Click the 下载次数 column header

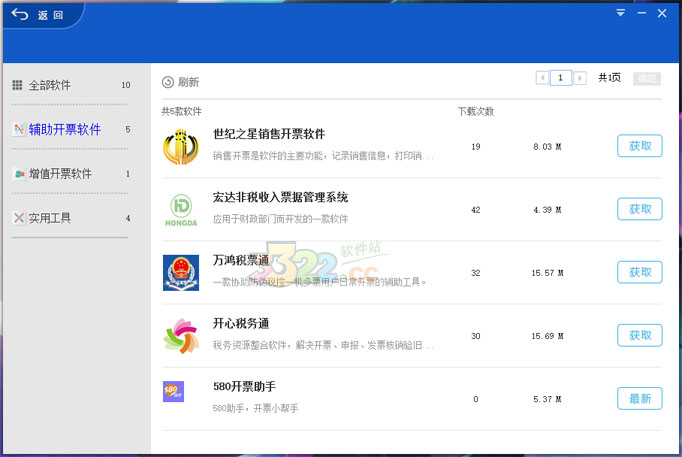(x=476, y=112)
